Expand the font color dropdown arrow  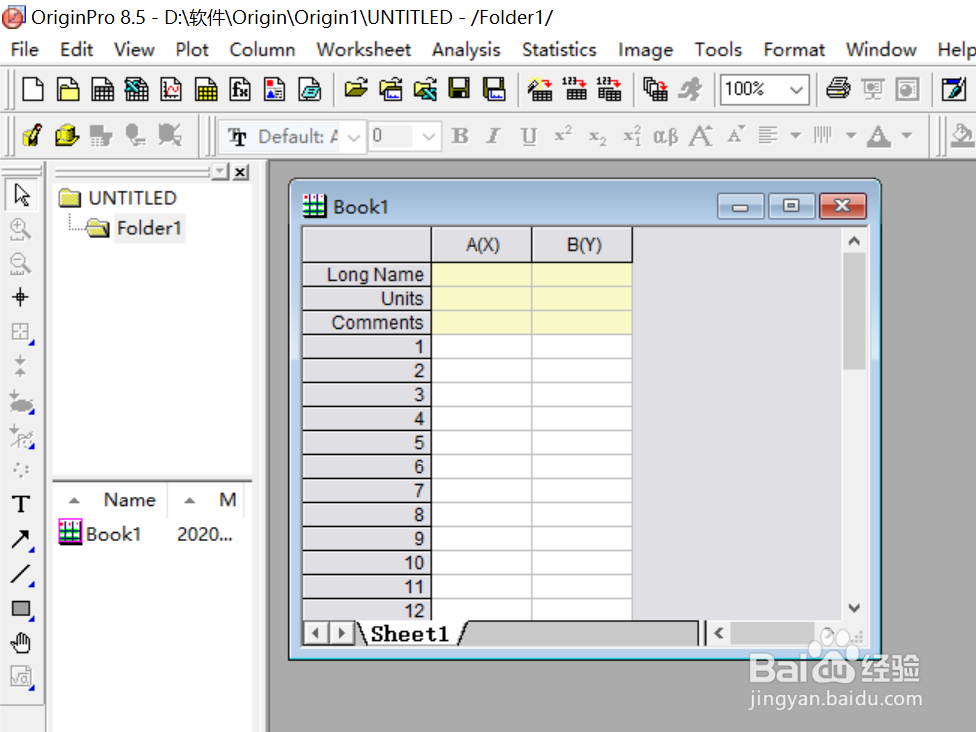pos(906,136)
